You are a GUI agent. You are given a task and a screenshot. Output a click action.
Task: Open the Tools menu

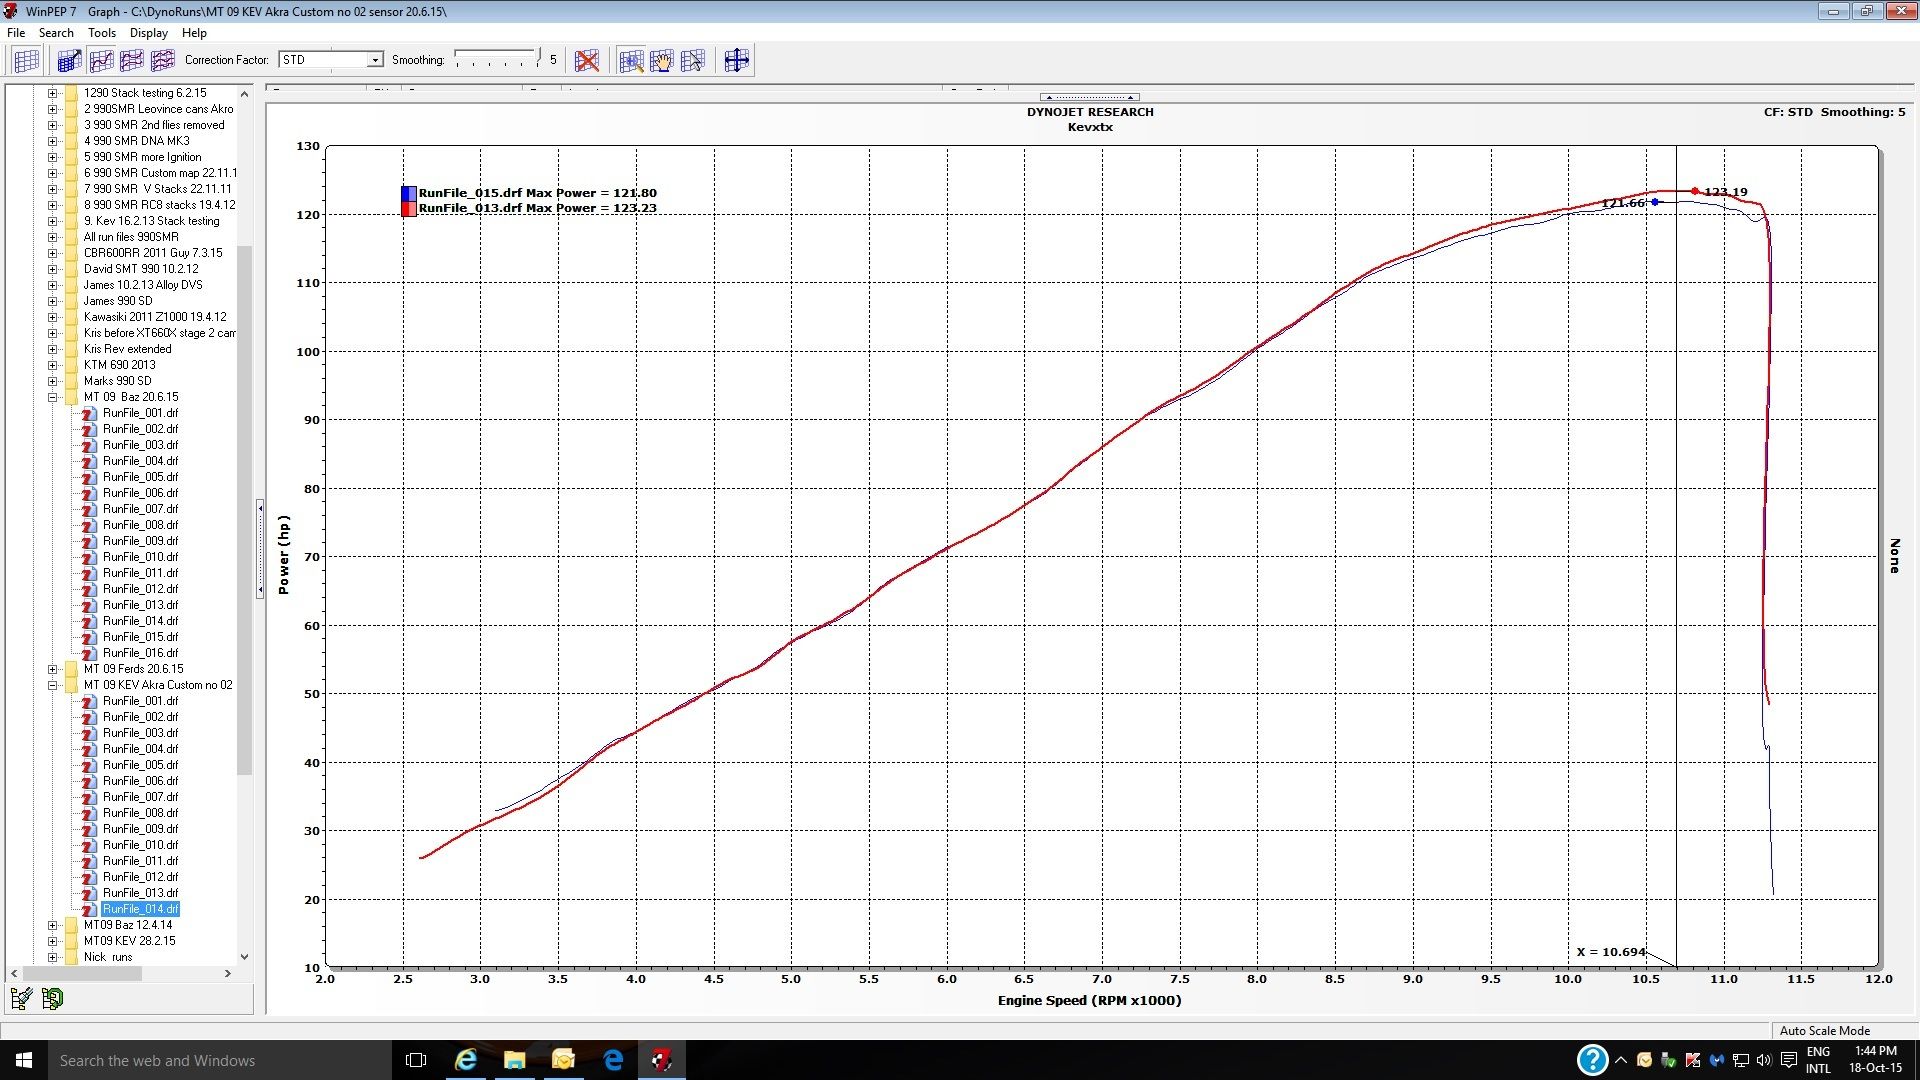pyautogui.click(x=101, y=33)
